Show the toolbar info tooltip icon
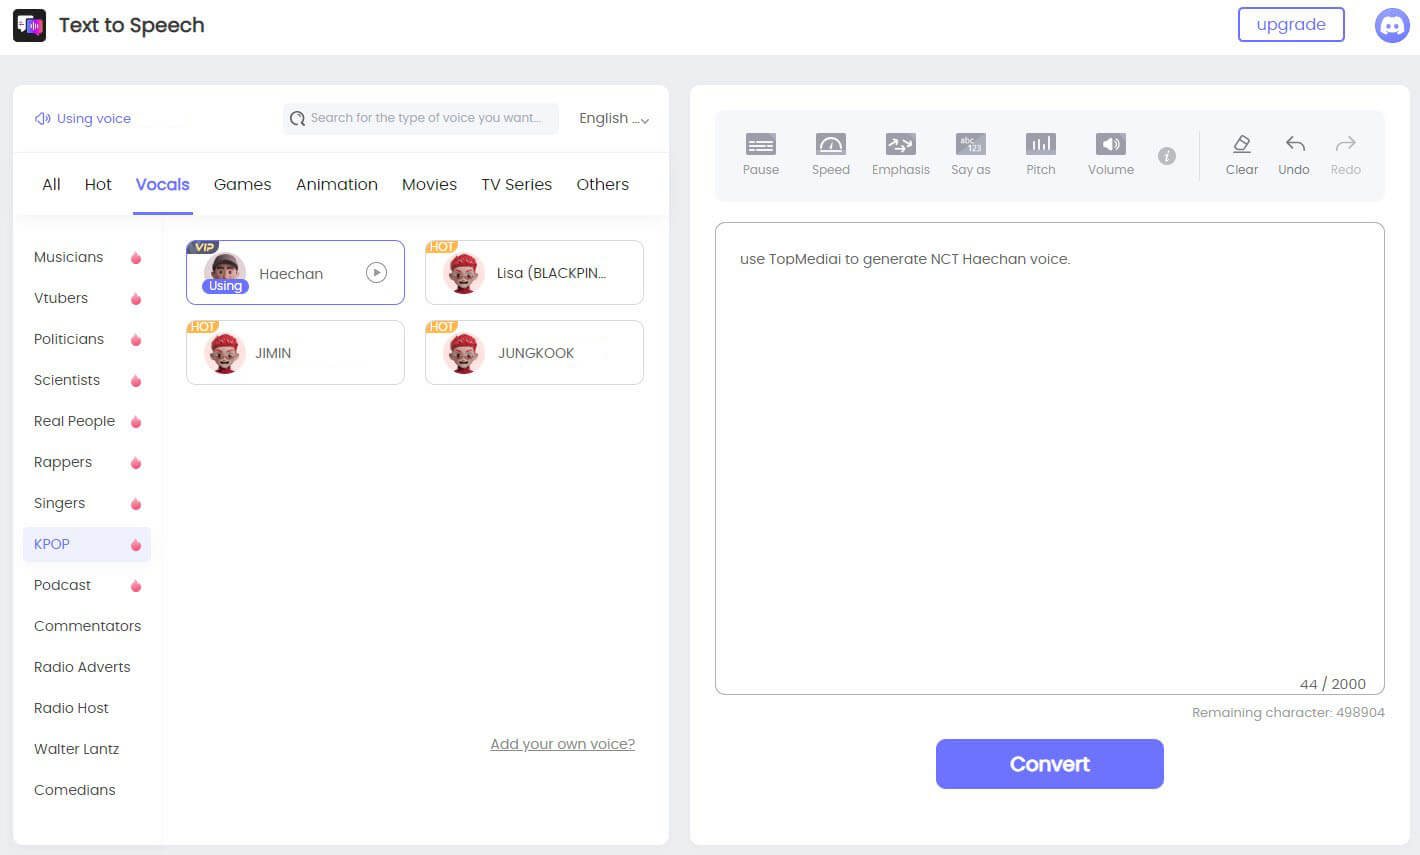 tap(1167, 156)
